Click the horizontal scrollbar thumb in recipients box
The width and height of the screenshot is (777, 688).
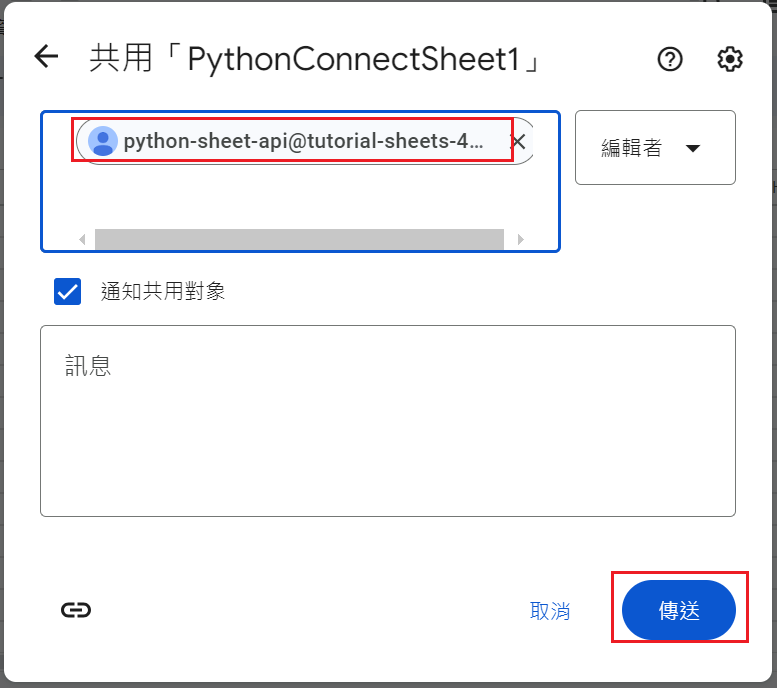pos(299,240)
